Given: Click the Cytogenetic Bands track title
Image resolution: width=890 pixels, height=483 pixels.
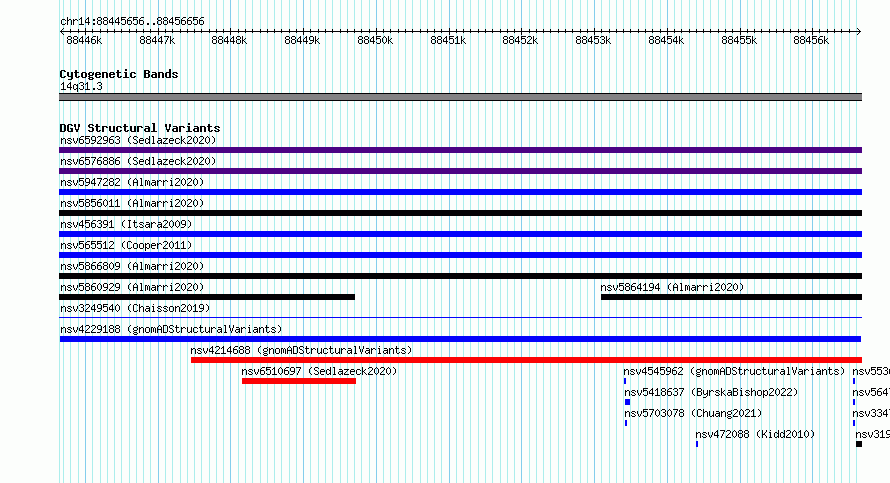Looking at the screenshot, I should coord(119,74).
